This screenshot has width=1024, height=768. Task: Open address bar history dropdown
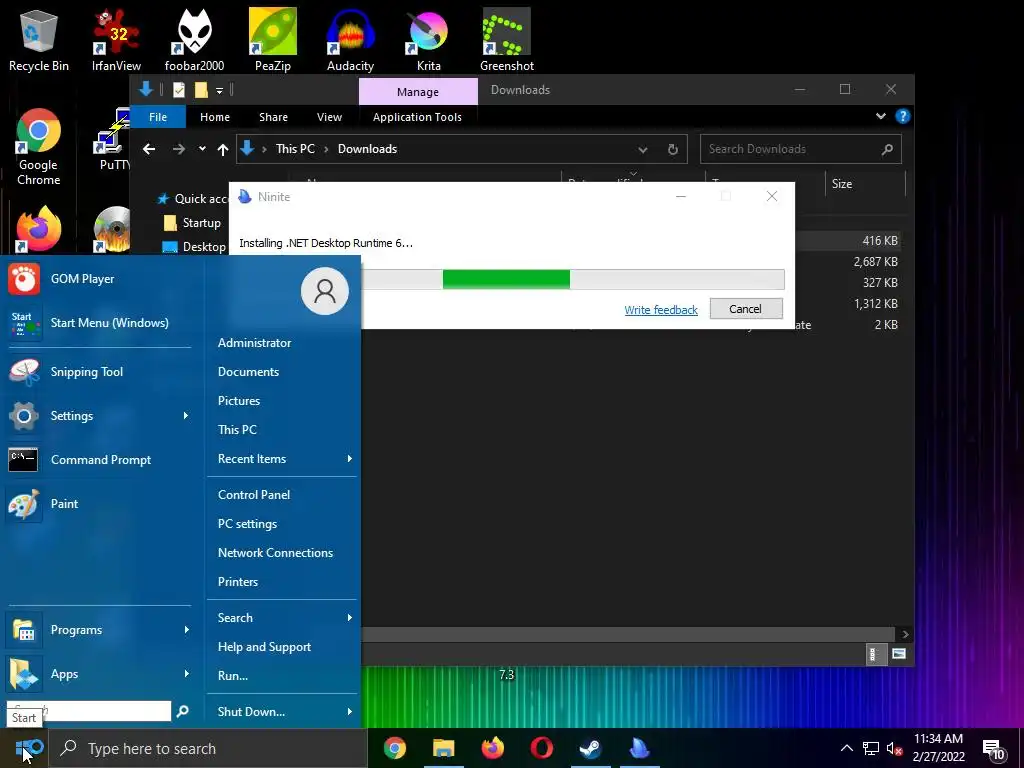(643, 150)
